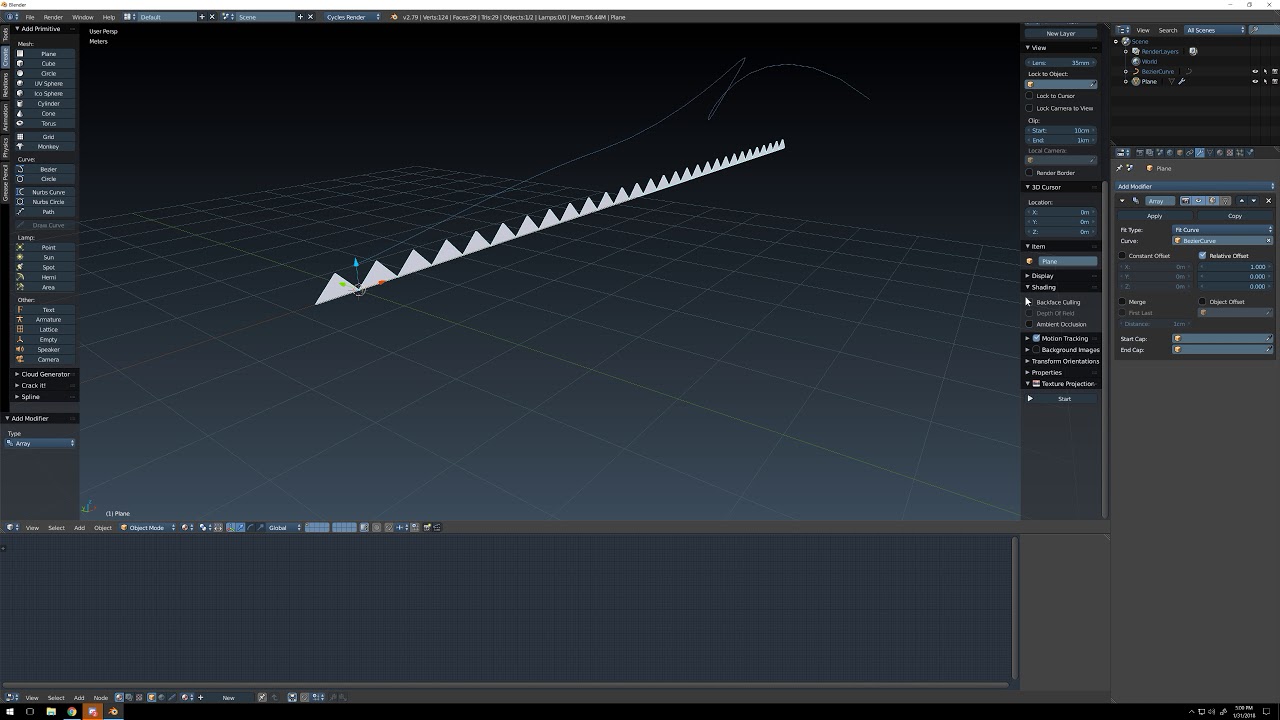Click the Apply modifier button
Viewport: 1280px width, 720px height.
tap(1154, 216)
